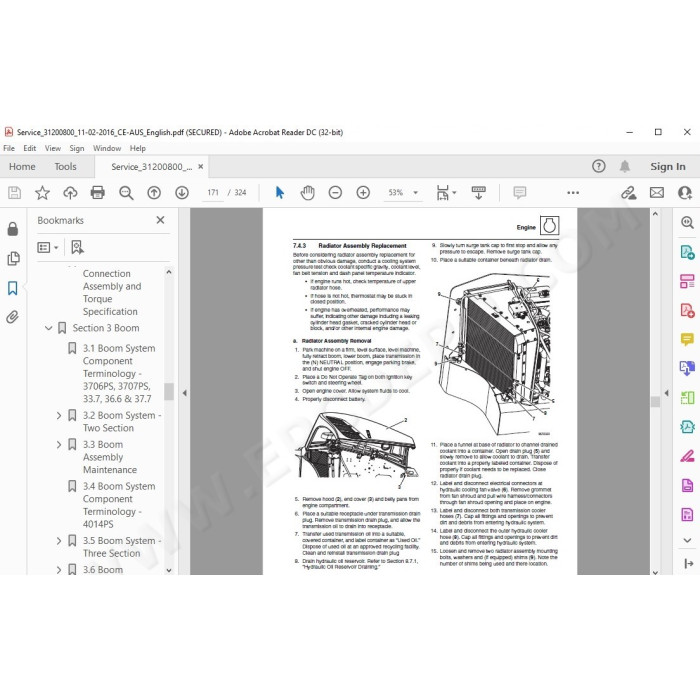Open the Export PDF tool
The width and height of the screenshot is (700, 700).
pyautogui.click(x=687, y=252)
